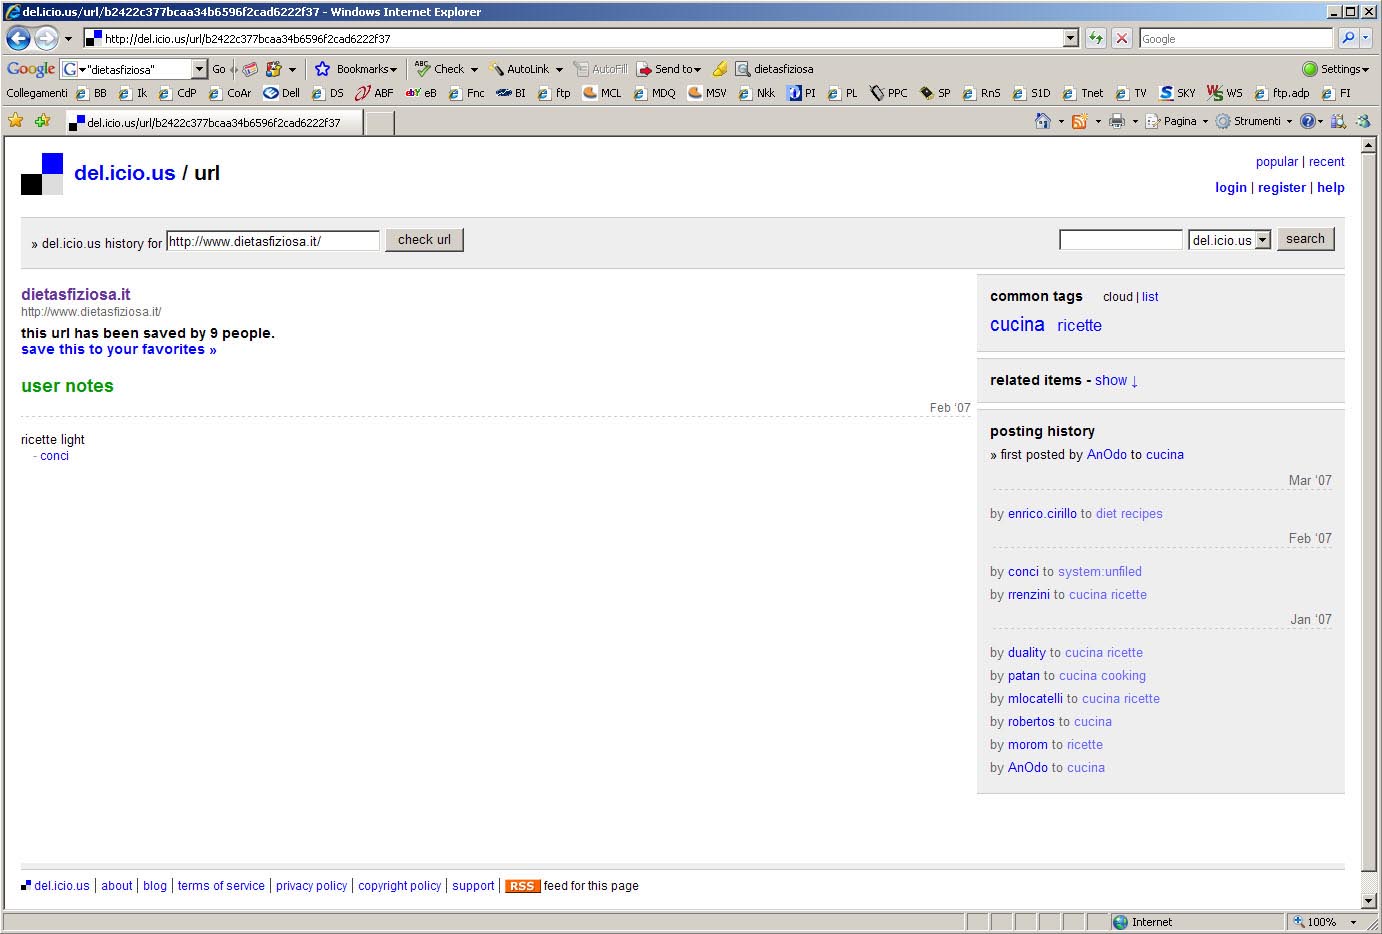Click the RSS feeds toolbar icon
The height and width of the screenshot is (934, 1382).
[x=1079, y=121]
